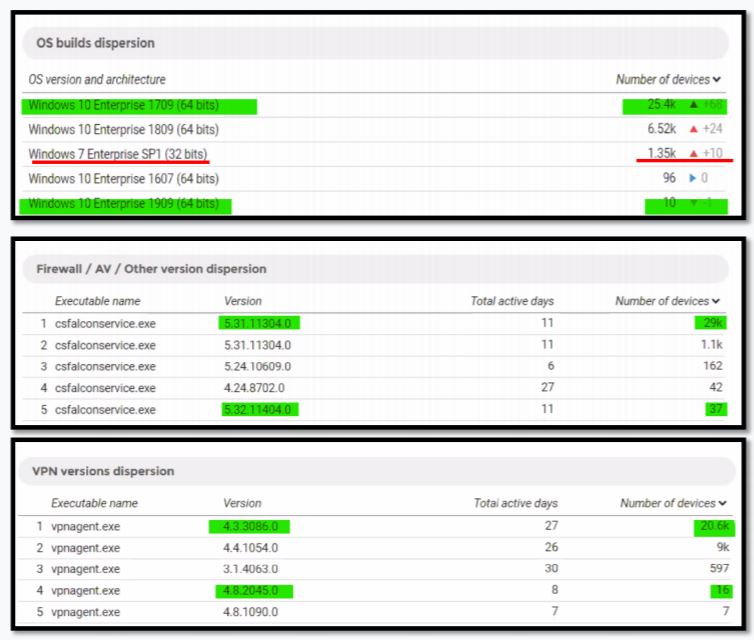This screenshot has width=754, height=640.
Task: Select csfalconservice.exe version 4.24.8702.0 row
Action: click(x=258, y=388)
